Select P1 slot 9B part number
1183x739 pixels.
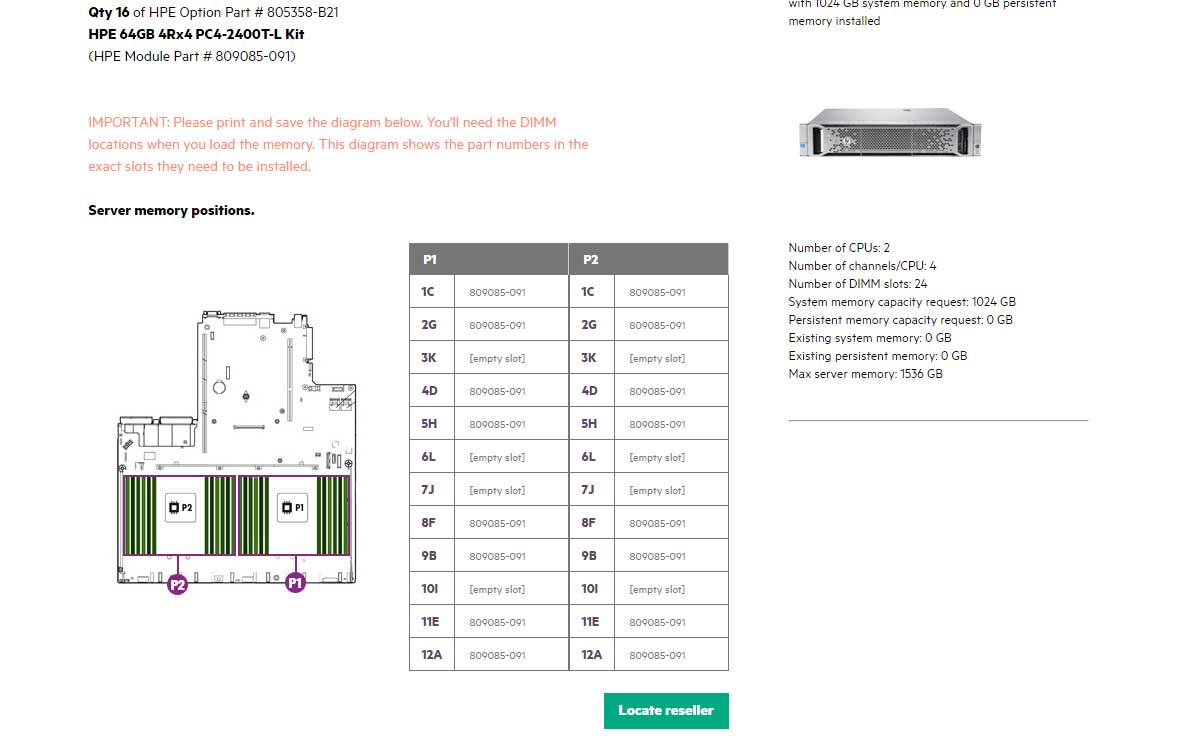497,557
